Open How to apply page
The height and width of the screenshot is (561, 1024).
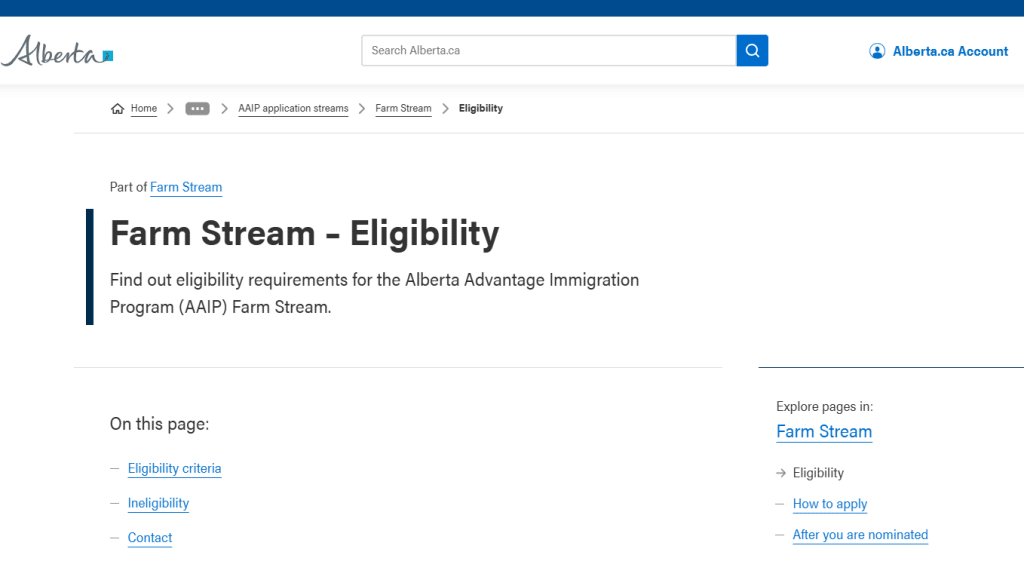pos(830,504)
